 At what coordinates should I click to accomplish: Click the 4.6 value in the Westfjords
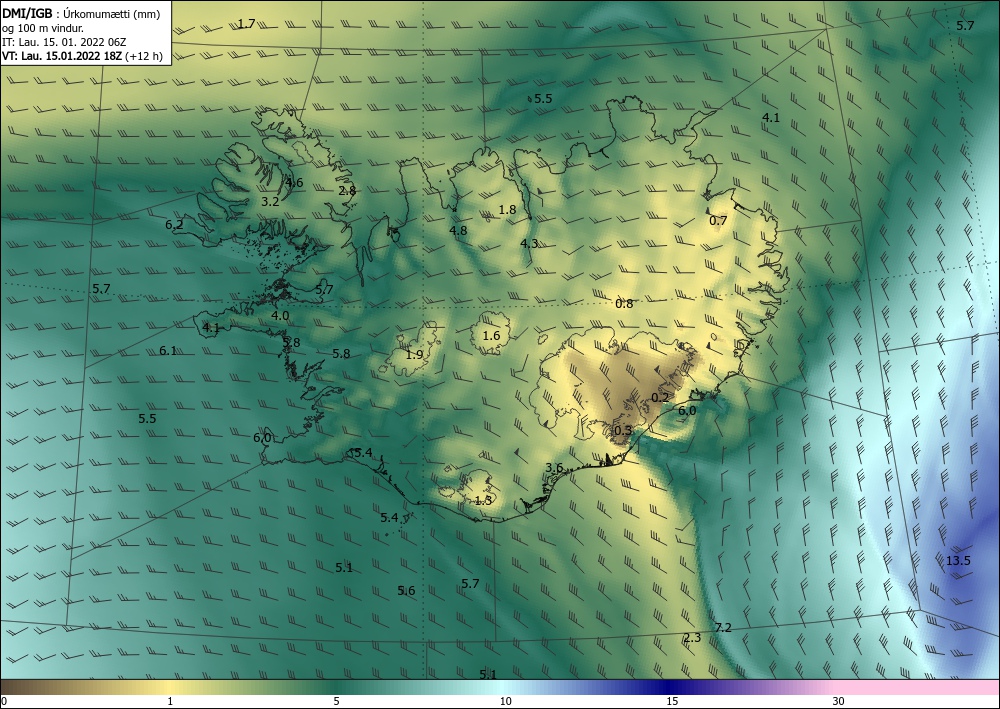pyautogui.click(x=294, y=182)
